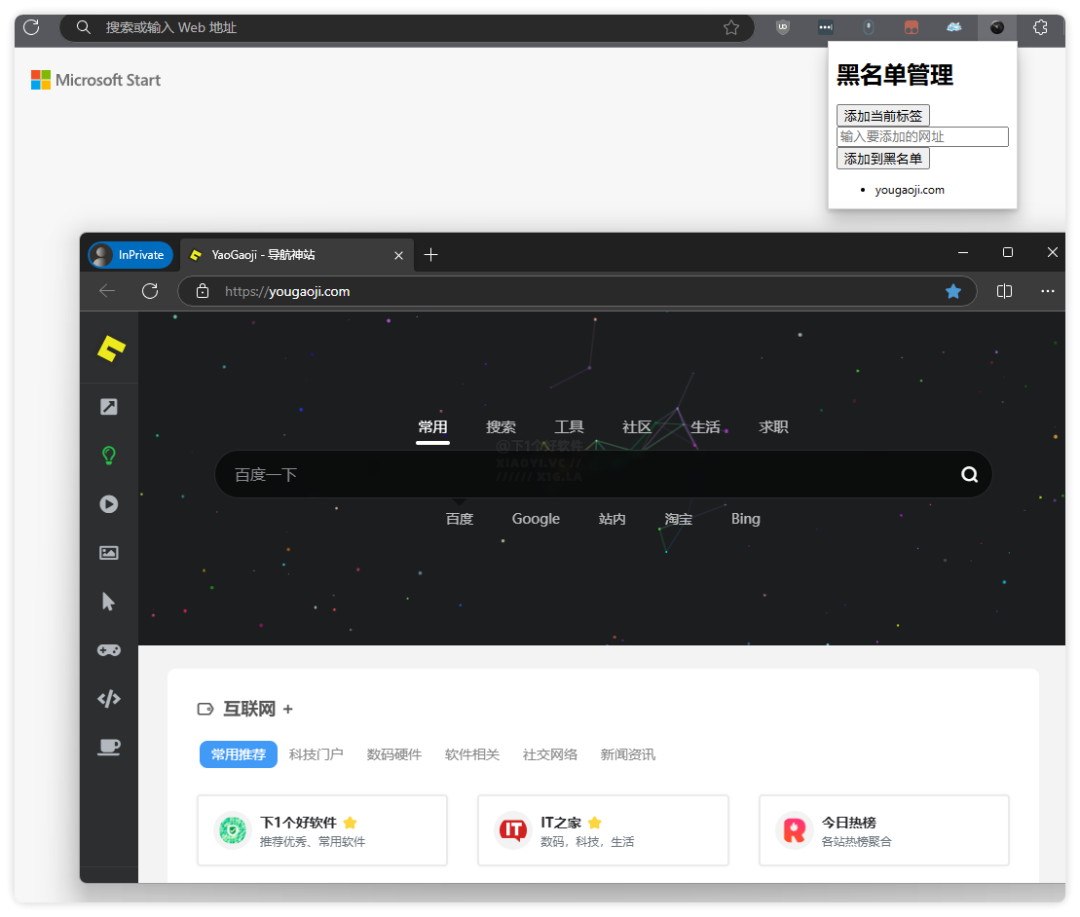This screenshot has width=1080, height=917.
Task: Open the puzzle-piece Extensions menu
Action: click(1041, 28)
